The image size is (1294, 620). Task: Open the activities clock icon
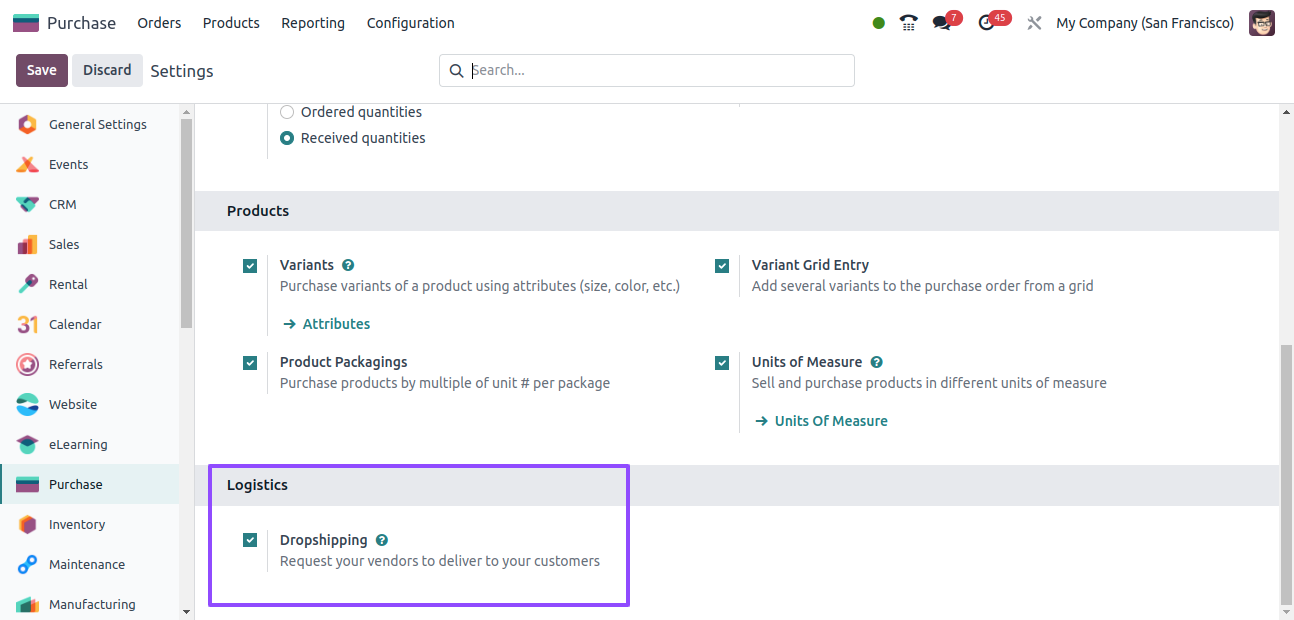coord(987,23)
